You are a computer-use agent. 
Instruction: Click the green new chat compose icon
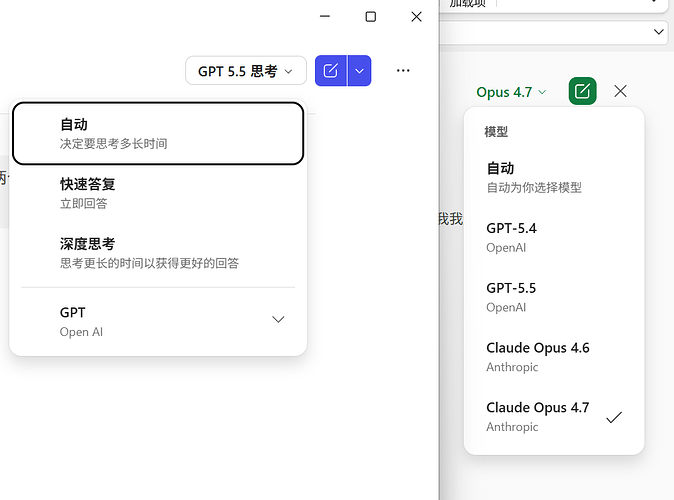click(582, 91)
